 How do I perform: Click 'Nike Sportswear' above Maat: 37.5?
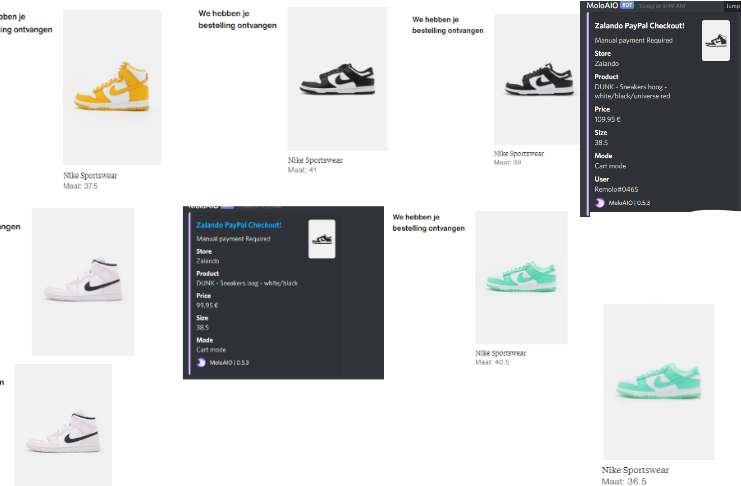click(x=90, y=175)
